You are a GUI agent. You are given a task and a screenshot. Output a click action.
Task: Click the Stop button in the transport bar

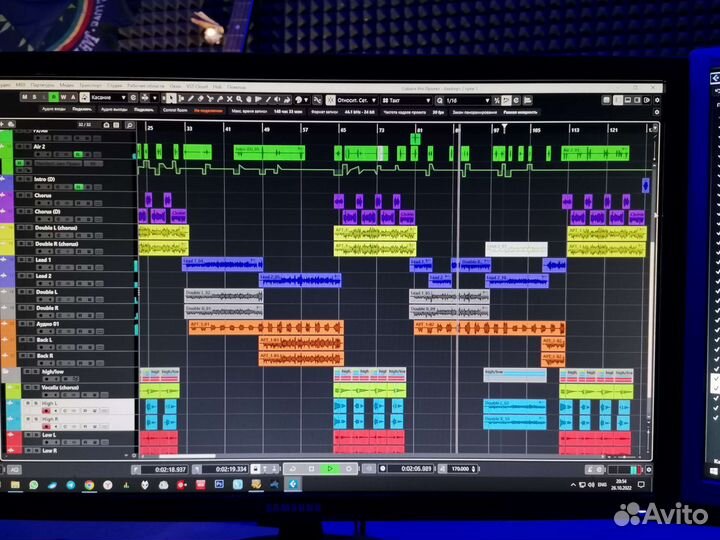[312, 468]
